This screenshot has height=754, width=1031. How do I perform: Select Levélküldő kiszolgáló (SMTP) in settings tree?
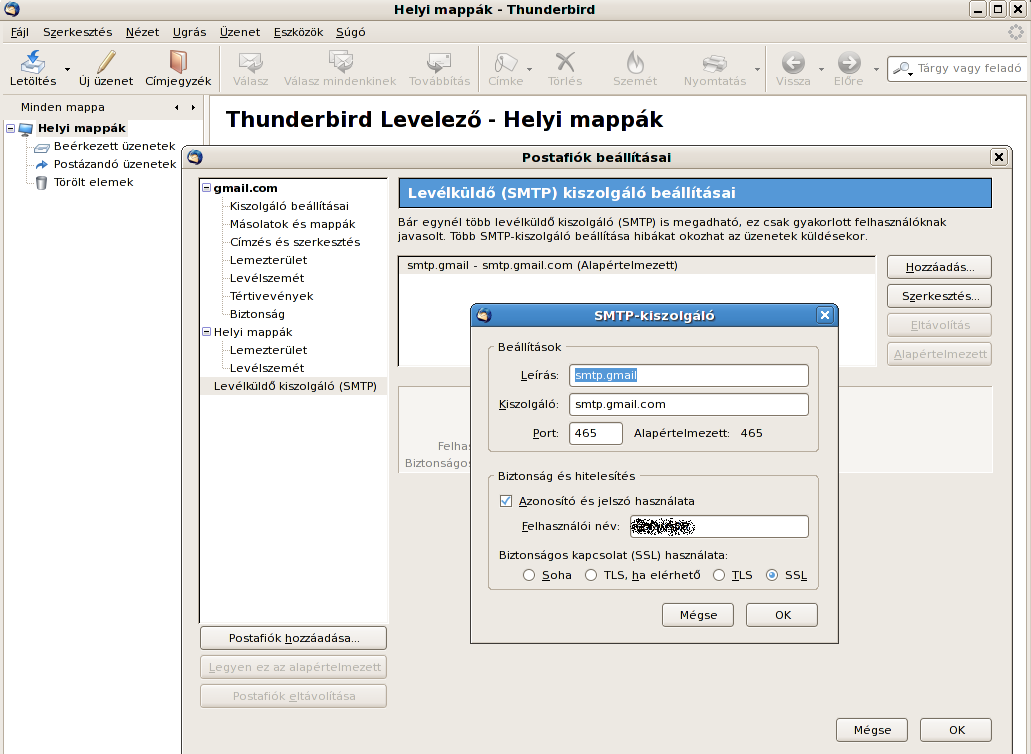295,386
